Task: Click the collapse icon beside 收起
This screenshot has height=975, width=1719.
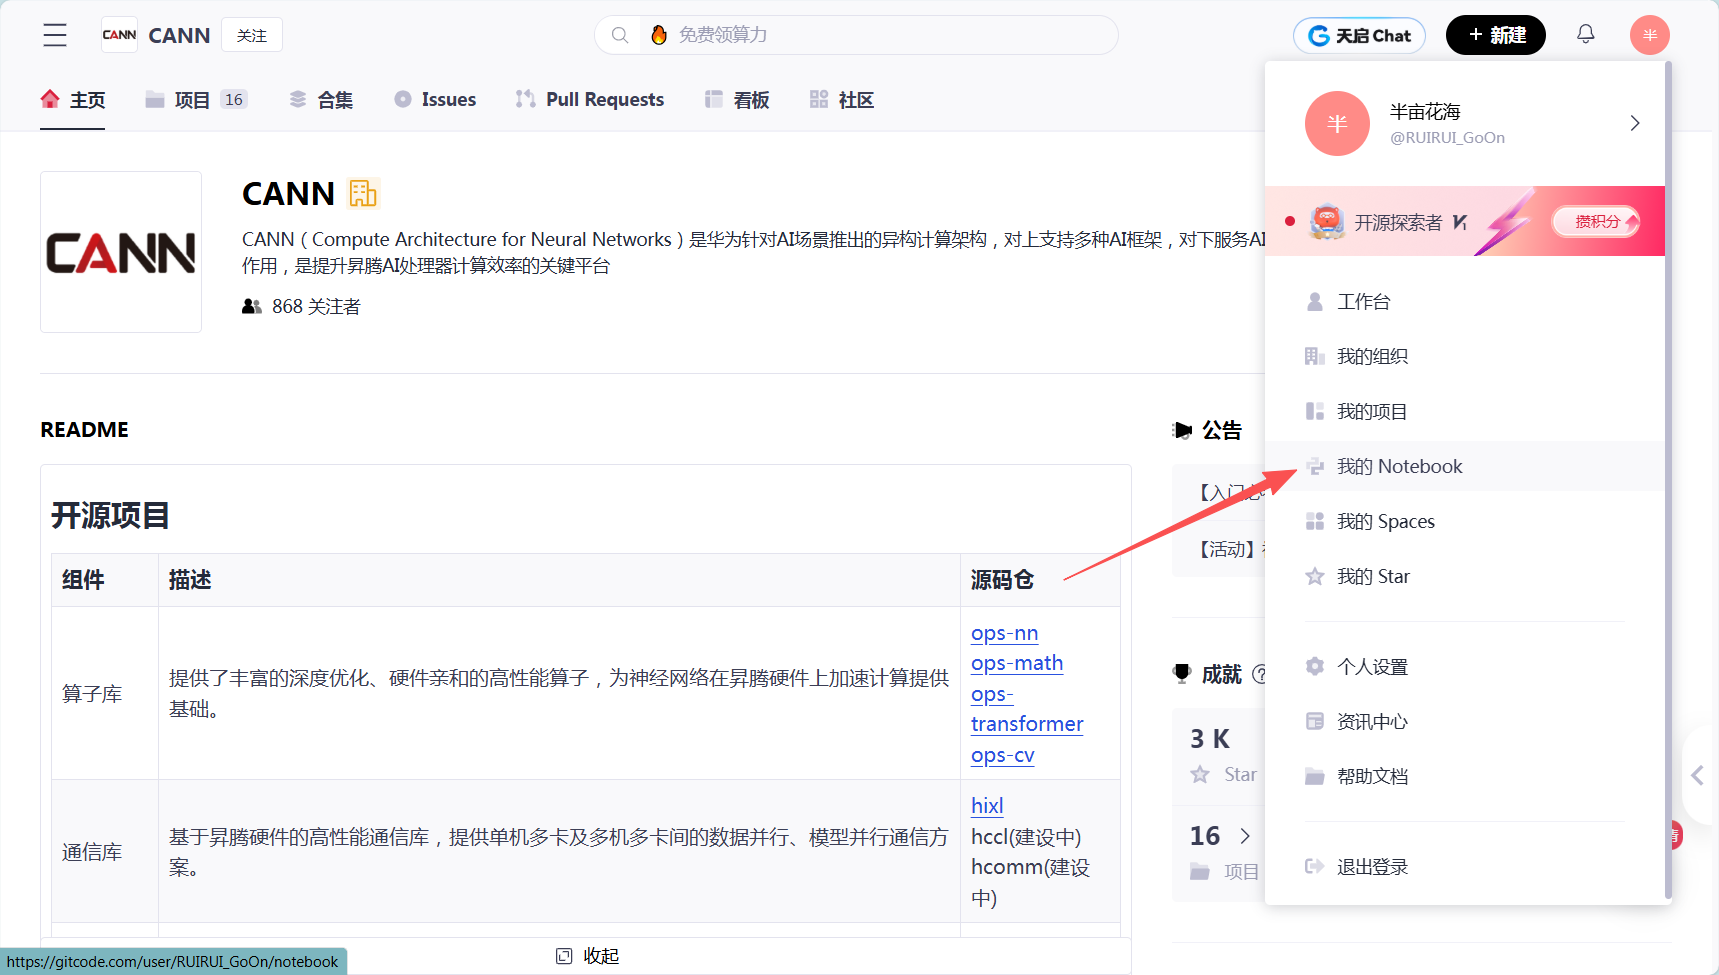Action: [564, 956]
